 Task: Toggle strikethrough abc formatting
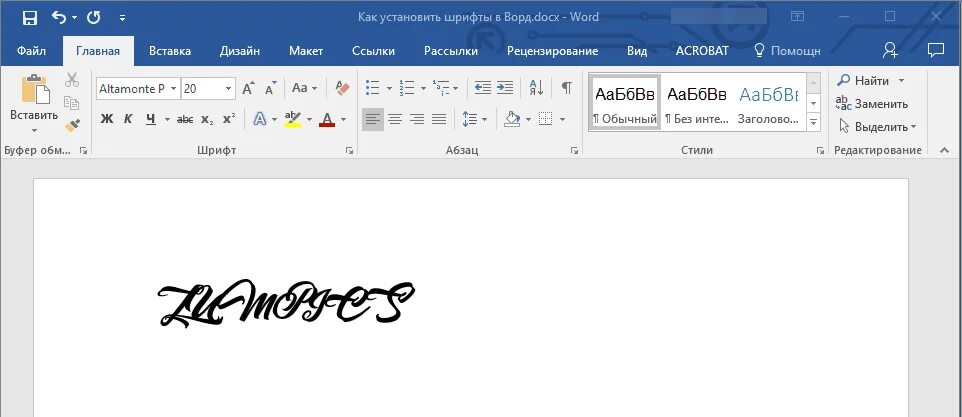click(185, 119)
